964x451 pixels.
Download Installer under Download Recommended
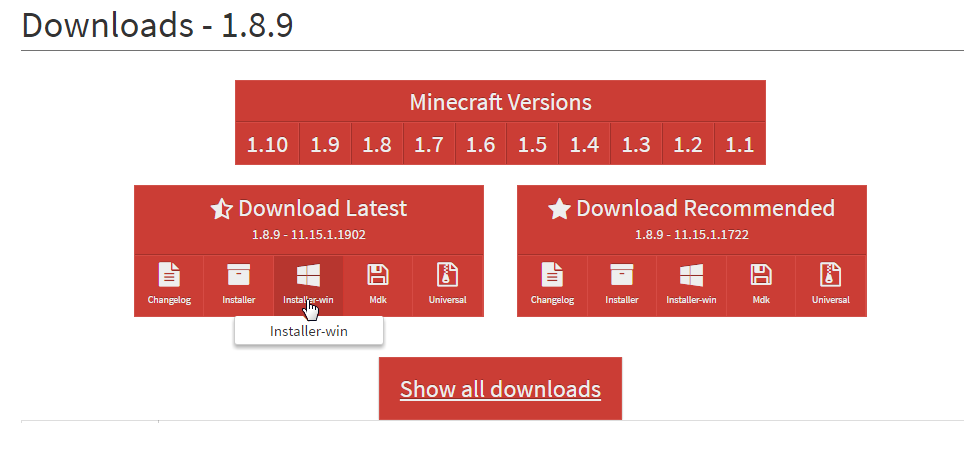pos(622,286)
